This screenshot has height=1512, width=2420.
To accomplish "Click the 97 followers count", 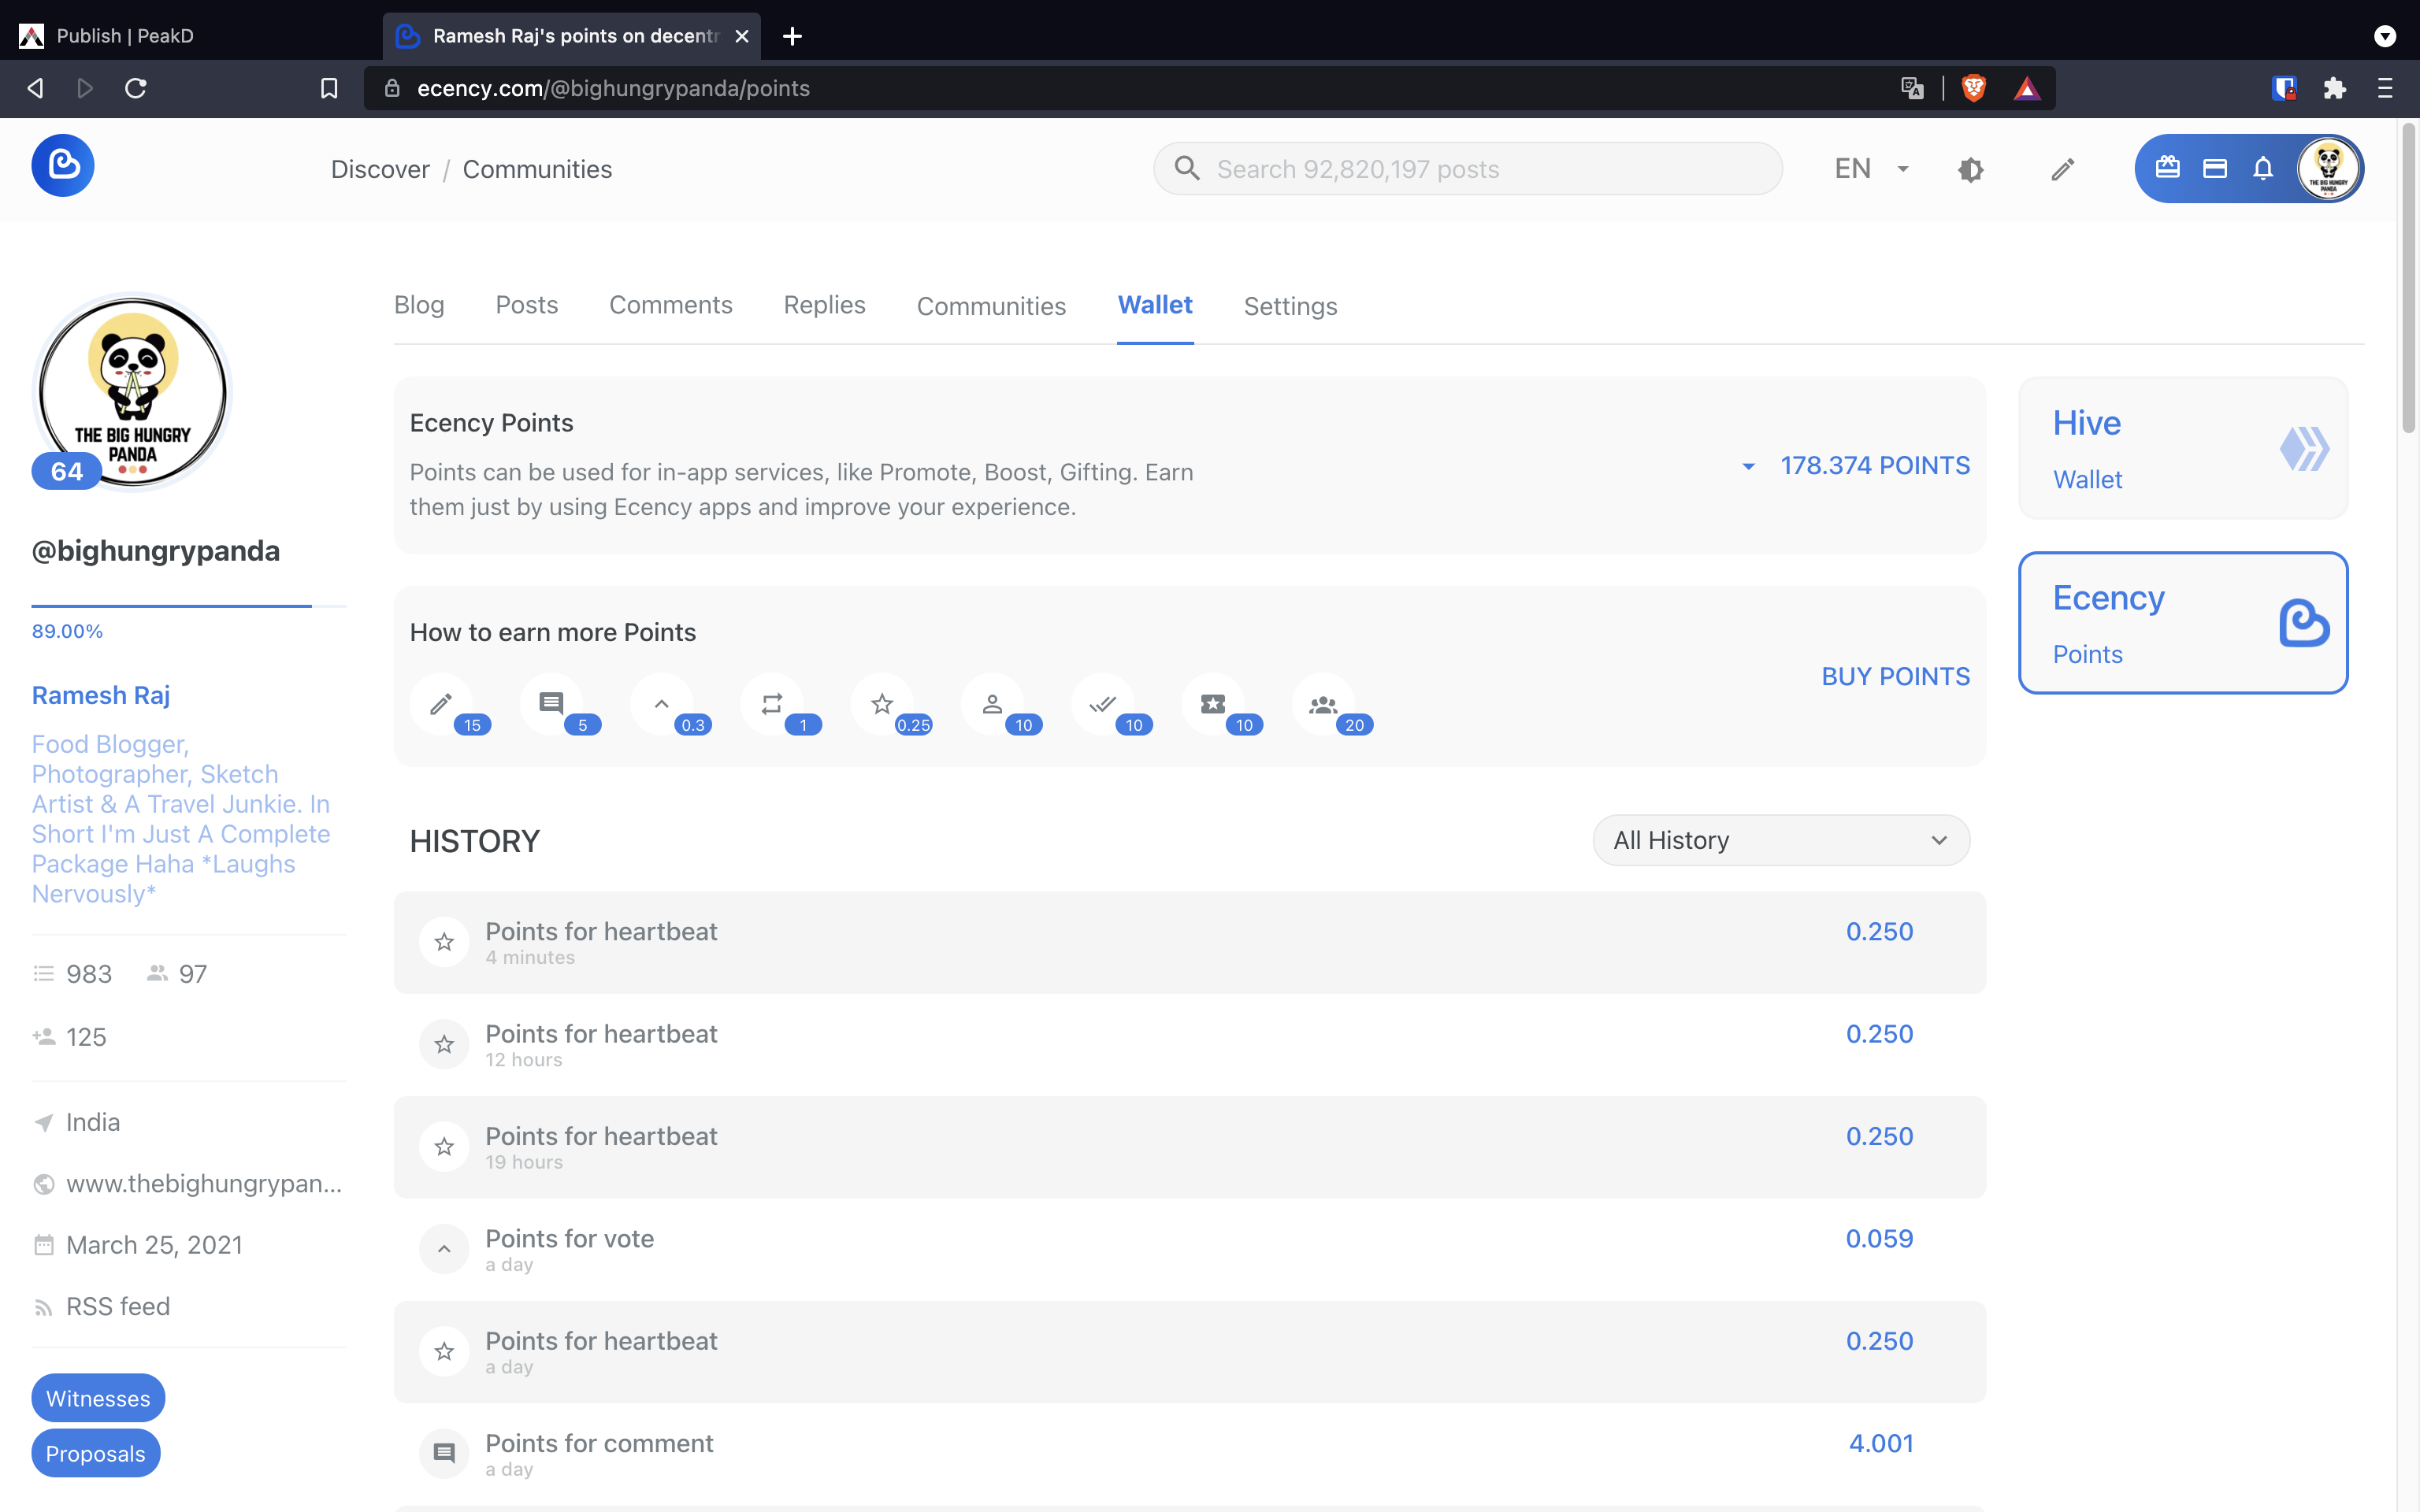I will coord(177,974).
